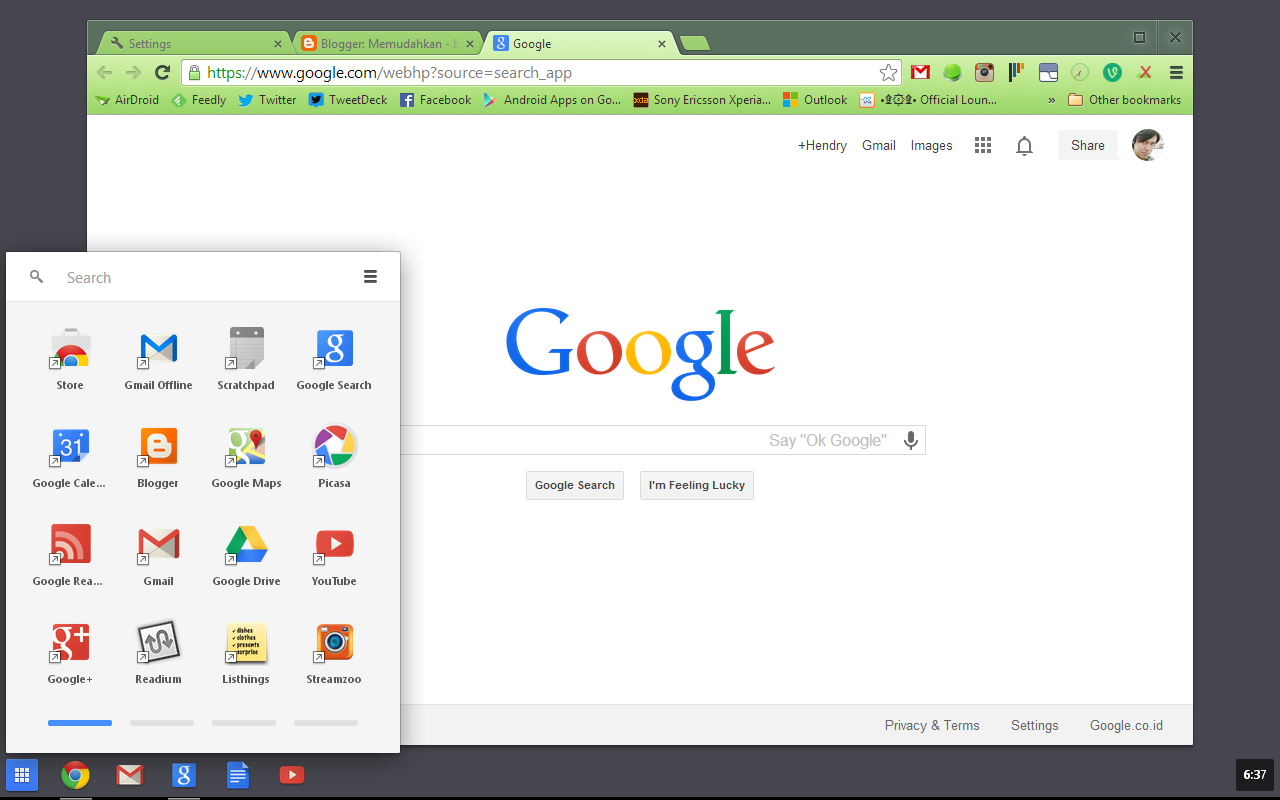Viewport: 1280px width, 800px height.
Task: Click the Google Search button on the page
Action: 575,485
